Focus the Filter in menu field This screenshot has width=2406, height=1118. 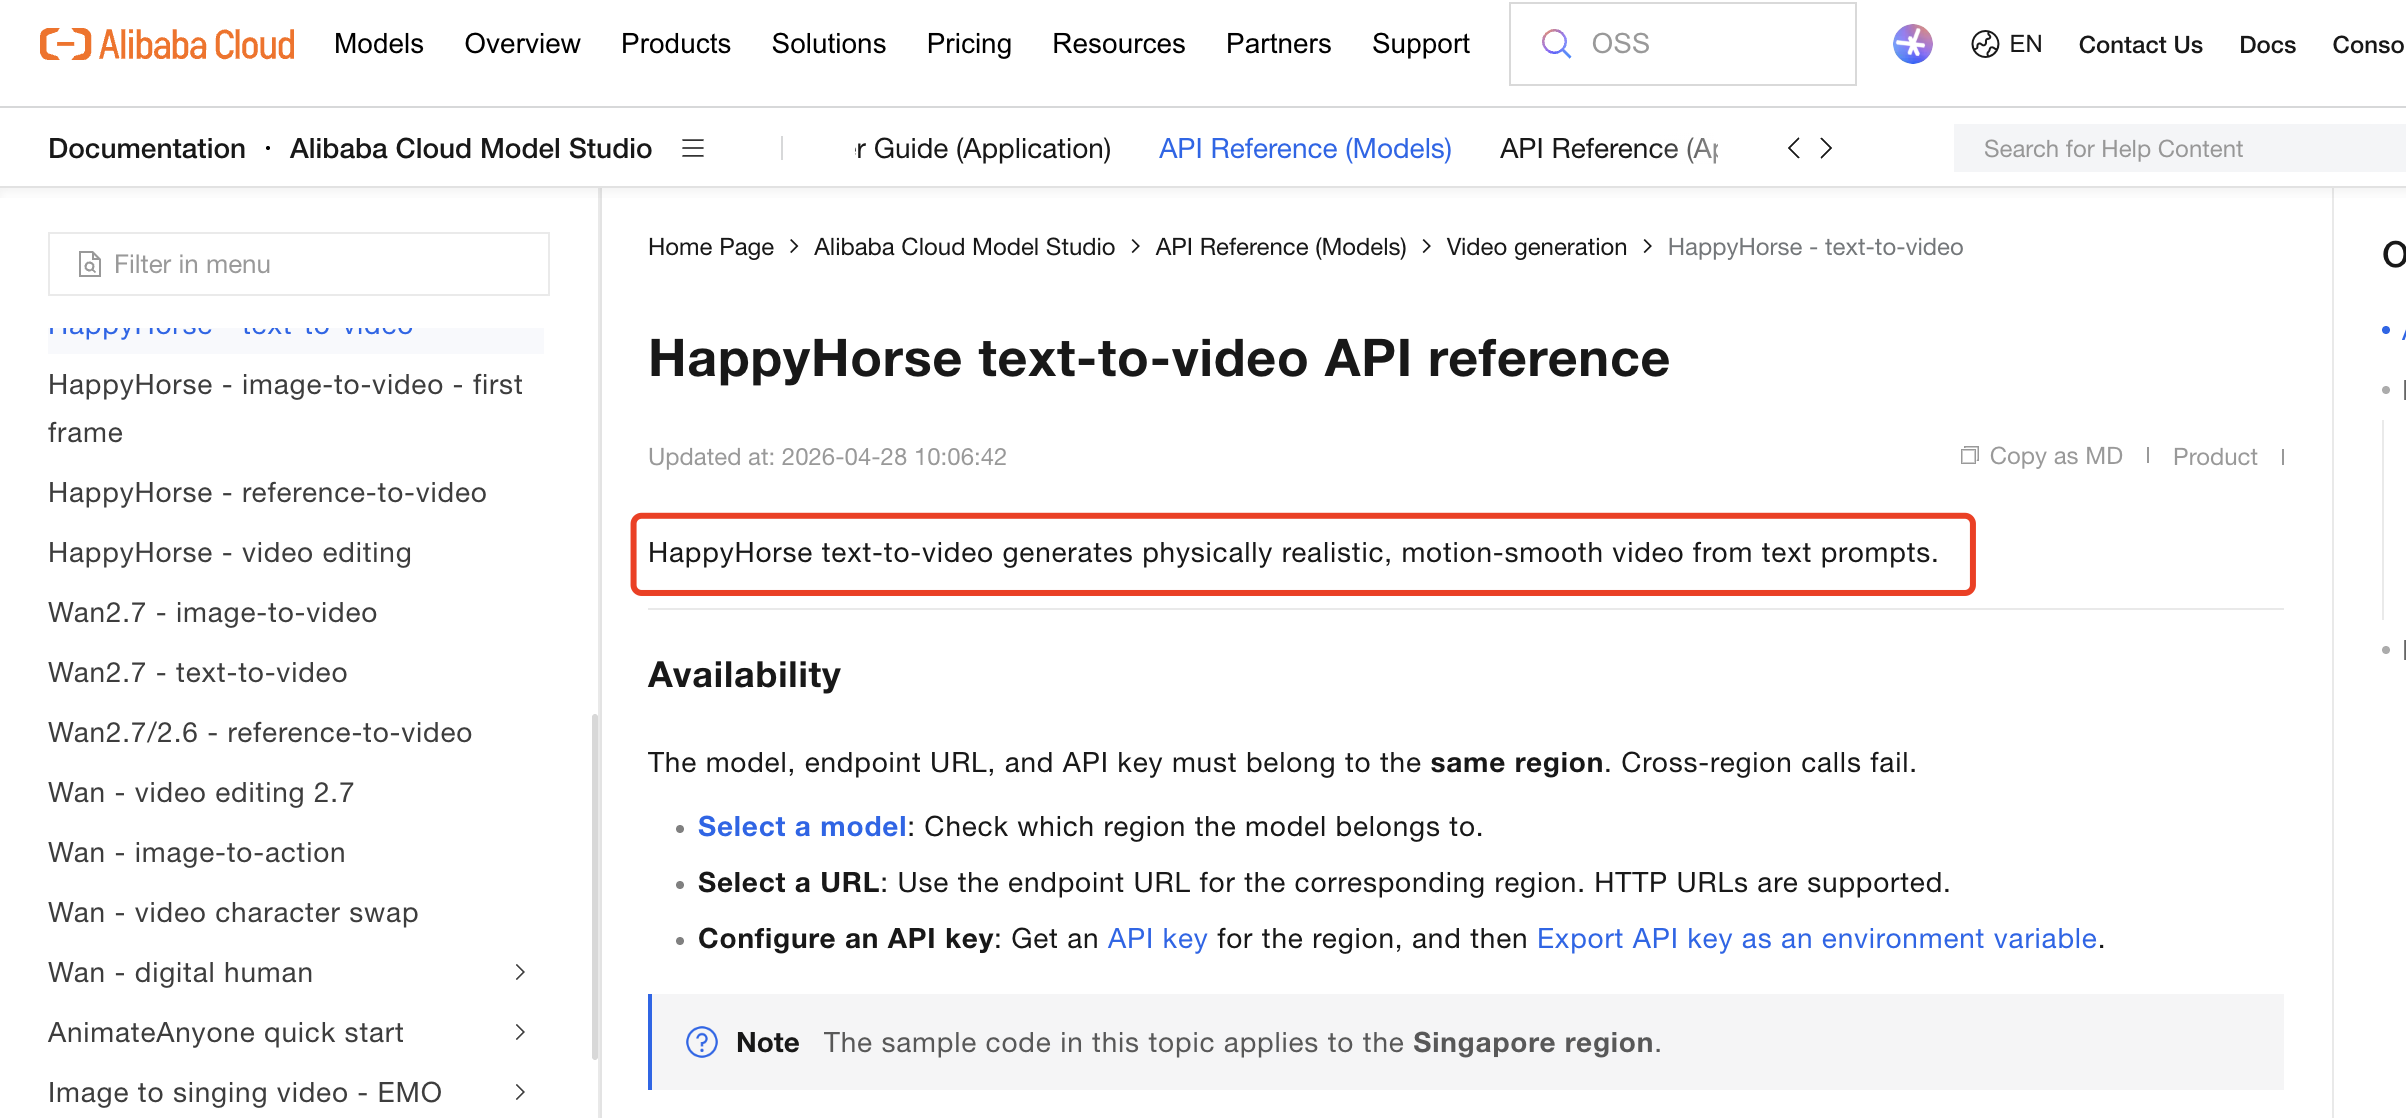click(299, 264)
